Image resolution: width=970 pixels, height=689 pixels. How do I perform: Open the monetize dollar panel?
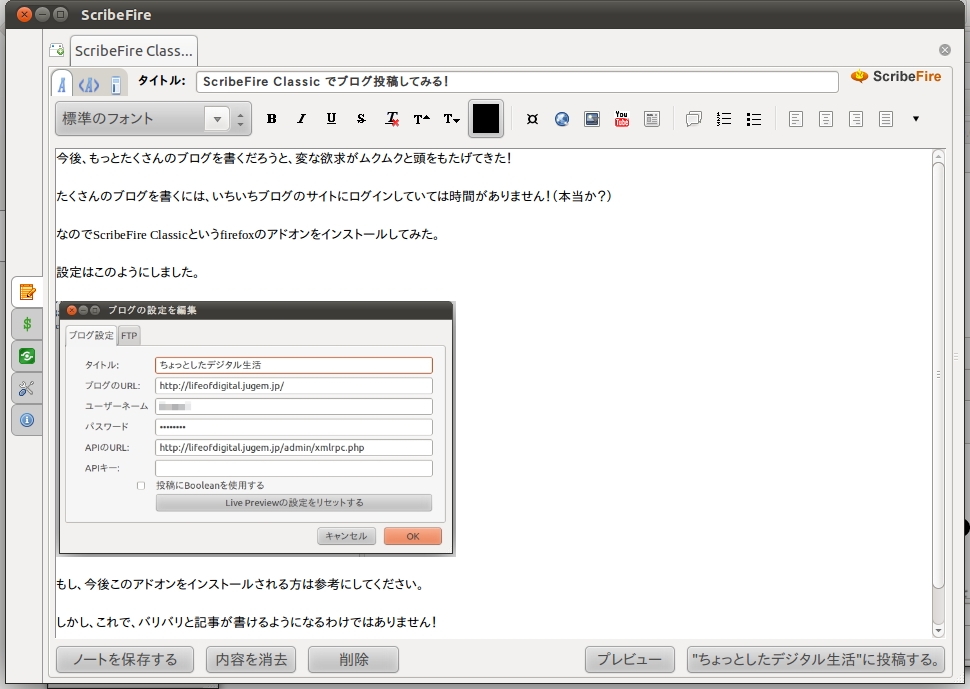click(x=27, y=324)
